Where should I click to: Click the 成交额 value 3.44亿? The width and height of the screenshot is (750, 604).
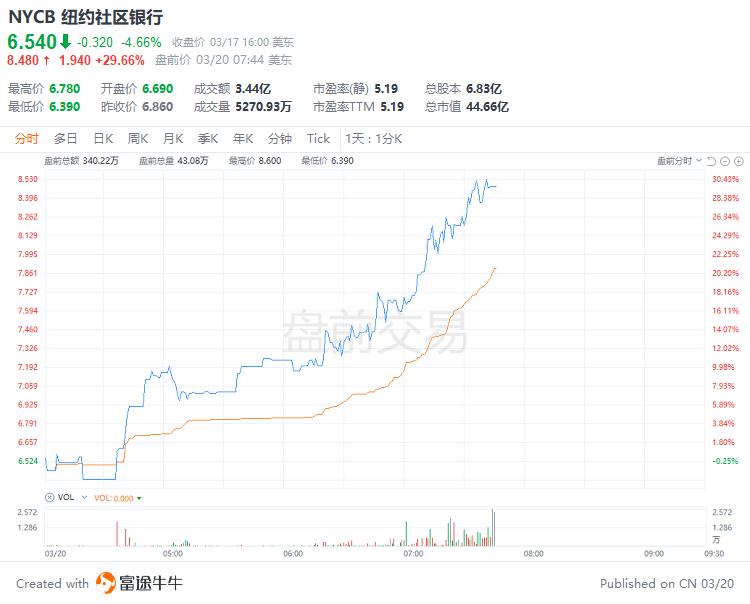coord(253,89)
